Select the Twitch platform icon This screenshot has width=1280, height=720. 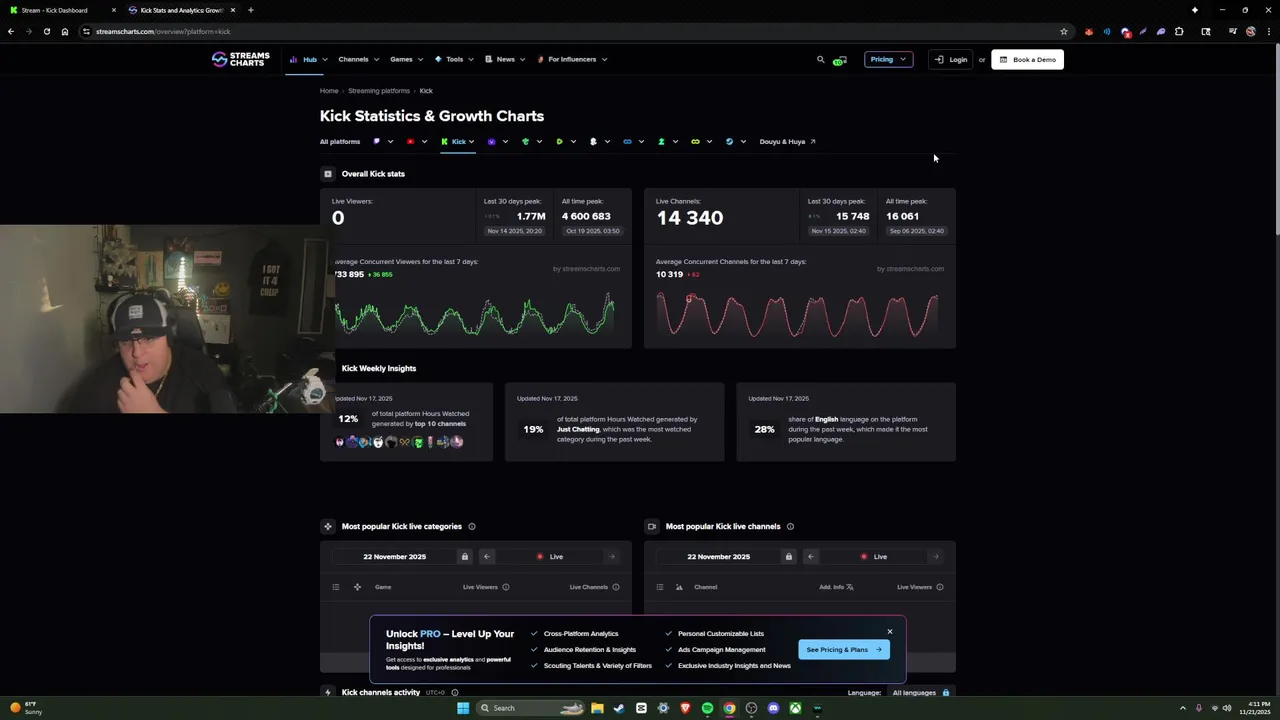(377, 141)
